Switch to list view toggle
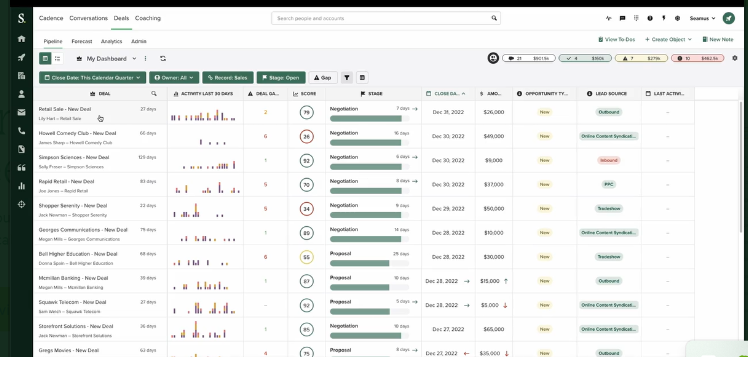The height and width of the screenshot is (367, 749). click(x=57, y=58)
